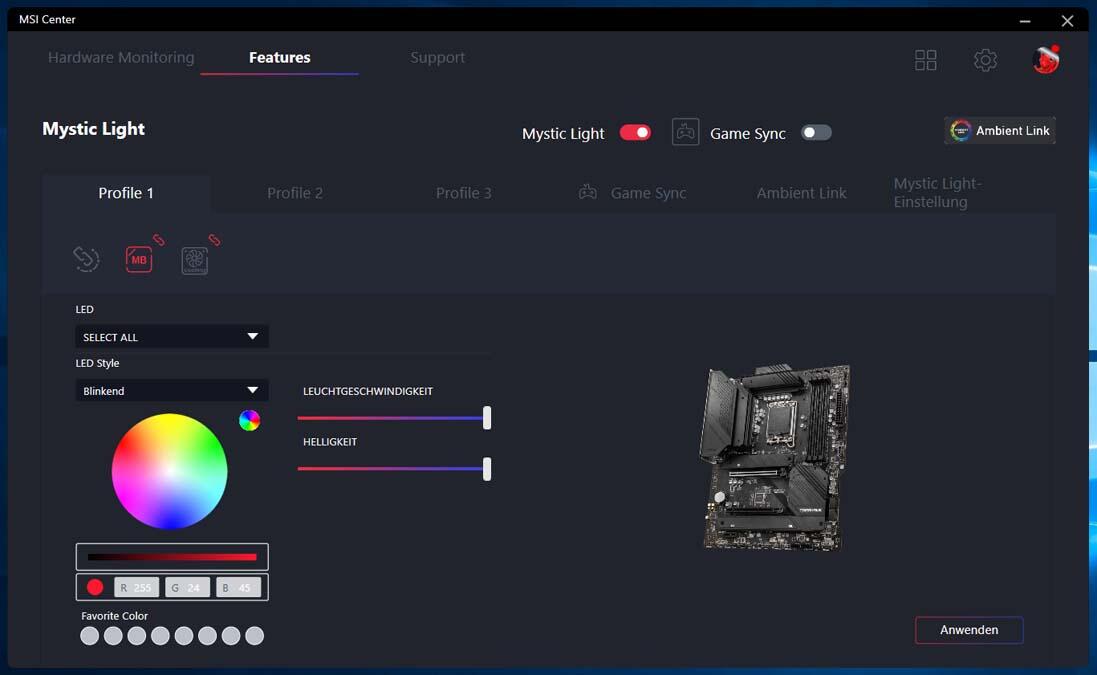Enable the Game Sync switch
This screenshot has width=1097, height=675.
click(x=816, y=133)
